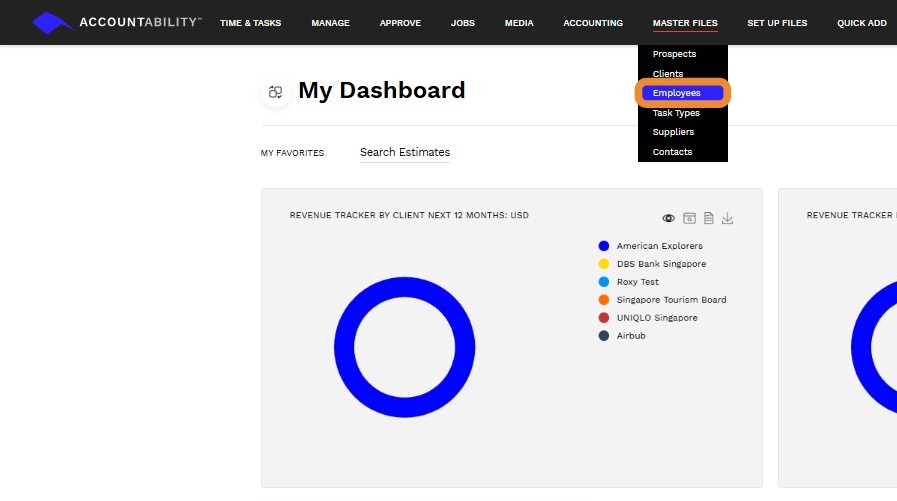Open the Manage menu

pyautogui.click(x=331, y=23)
